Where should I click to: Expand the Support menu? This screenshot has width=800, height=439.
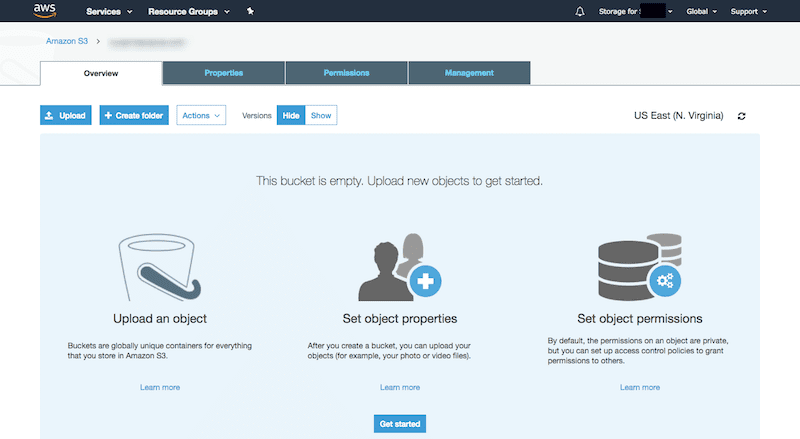[x=749, y=12]
